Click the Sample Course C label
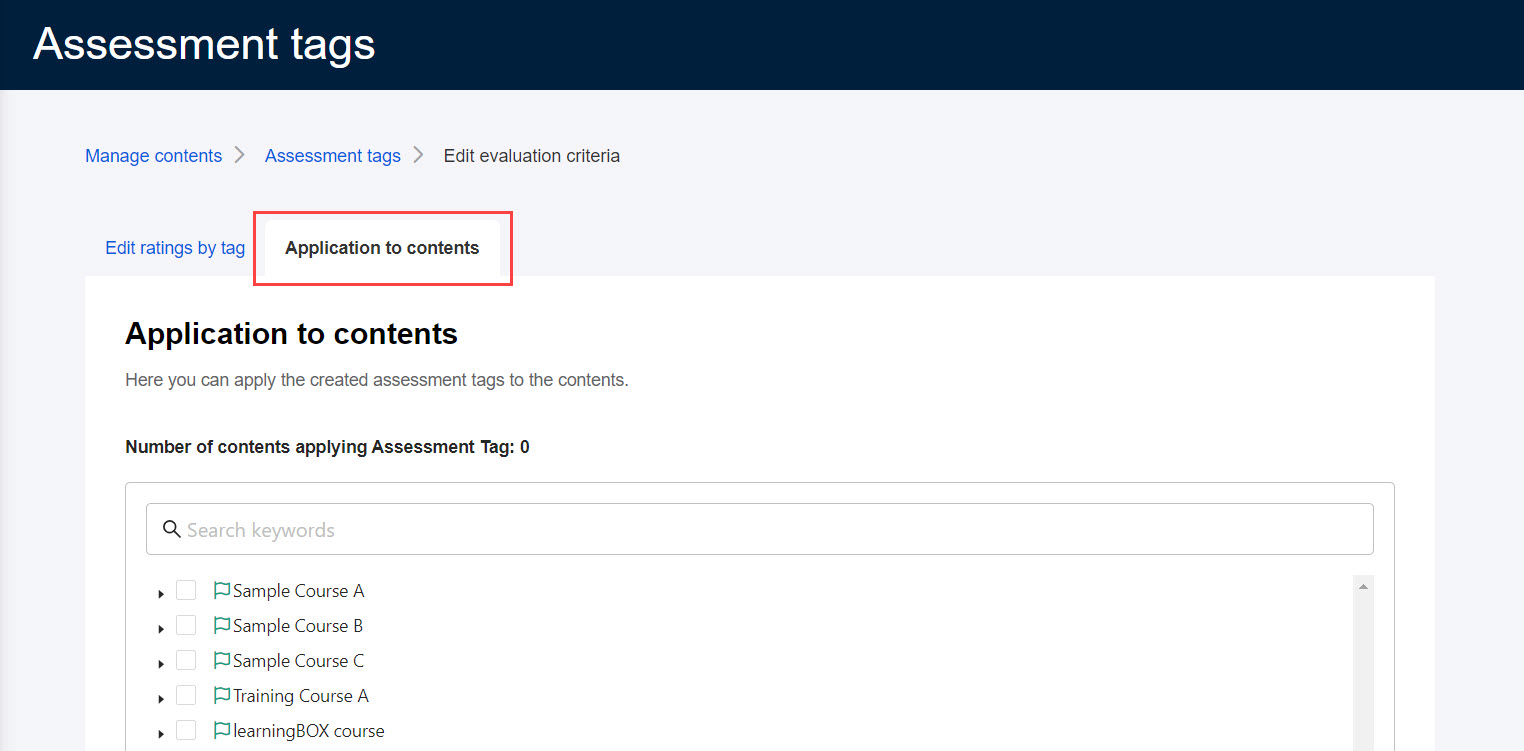Image resolution: width=1524 pixels, height=751 pixels. (x=299, y=661)
